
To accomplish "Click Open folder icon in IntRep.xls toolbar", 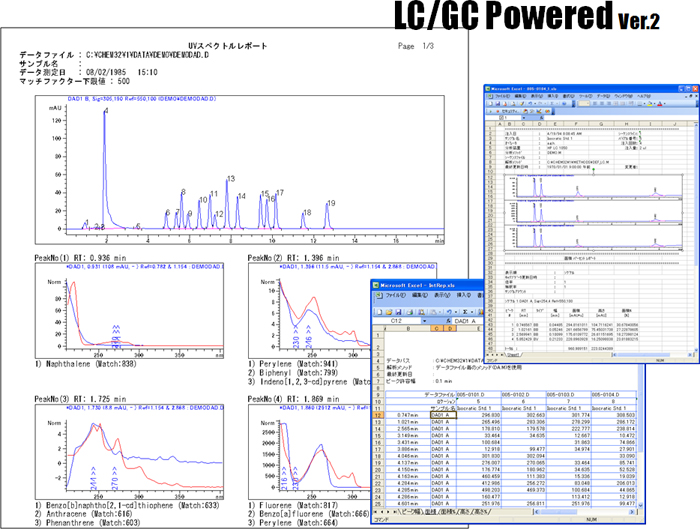I will tap(389, 312).
